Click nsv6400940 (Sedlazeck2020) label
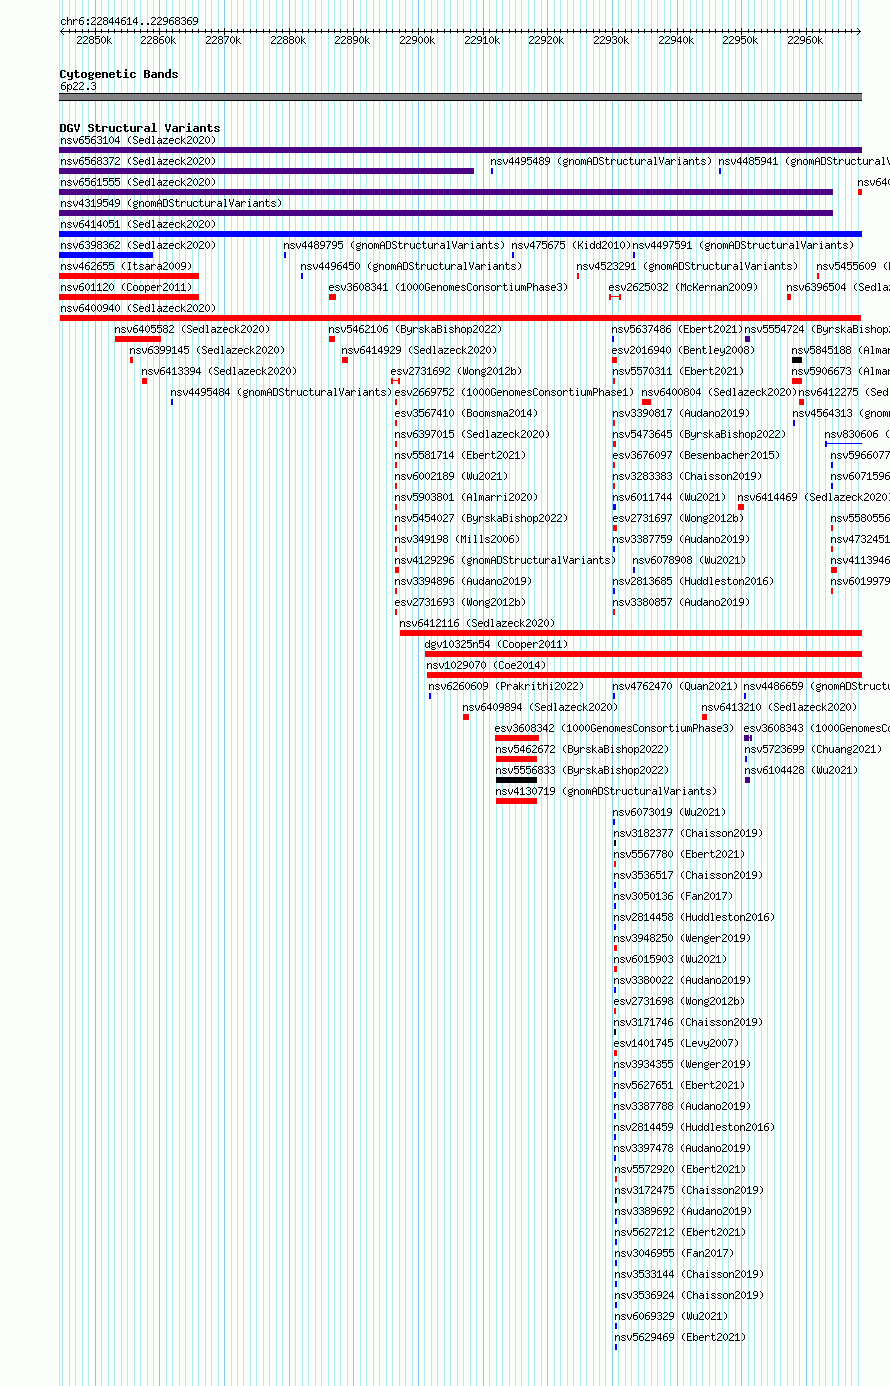Image resolution: width=890 pixels, height=1386 pixels. pos(137,308)
